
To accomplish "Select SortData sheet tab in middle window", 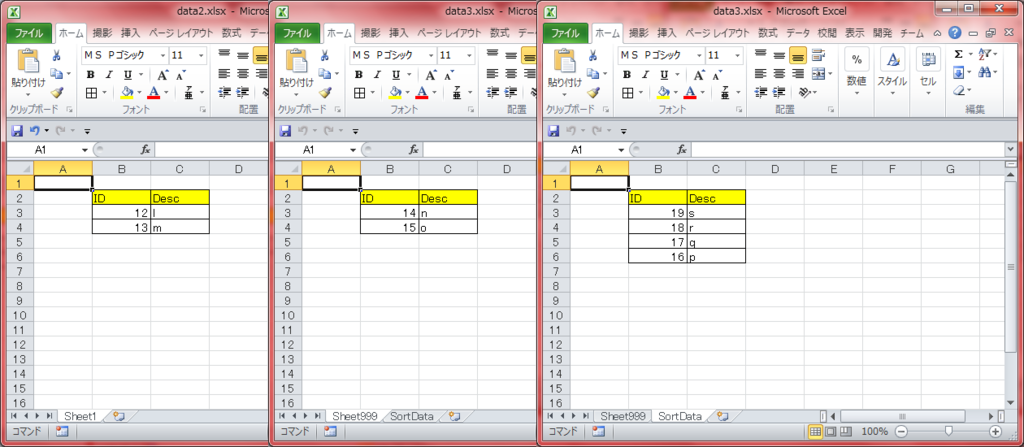I will point(411,416).
